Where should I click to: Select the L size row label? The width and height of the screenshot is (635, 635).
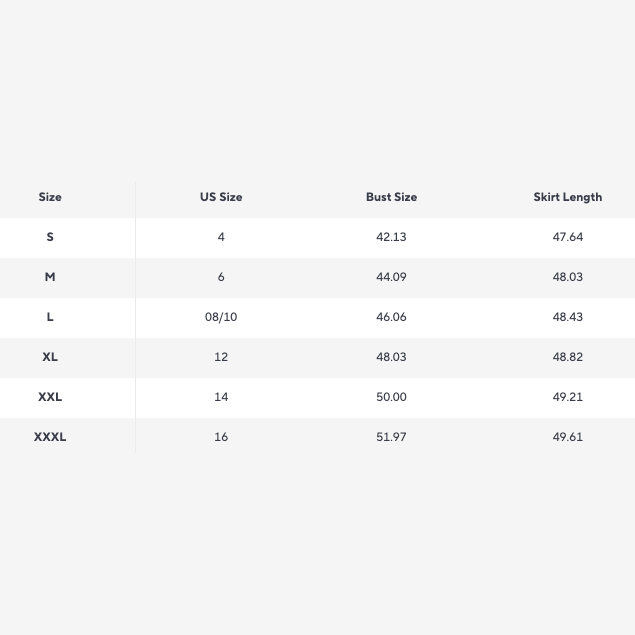point(50,317)
